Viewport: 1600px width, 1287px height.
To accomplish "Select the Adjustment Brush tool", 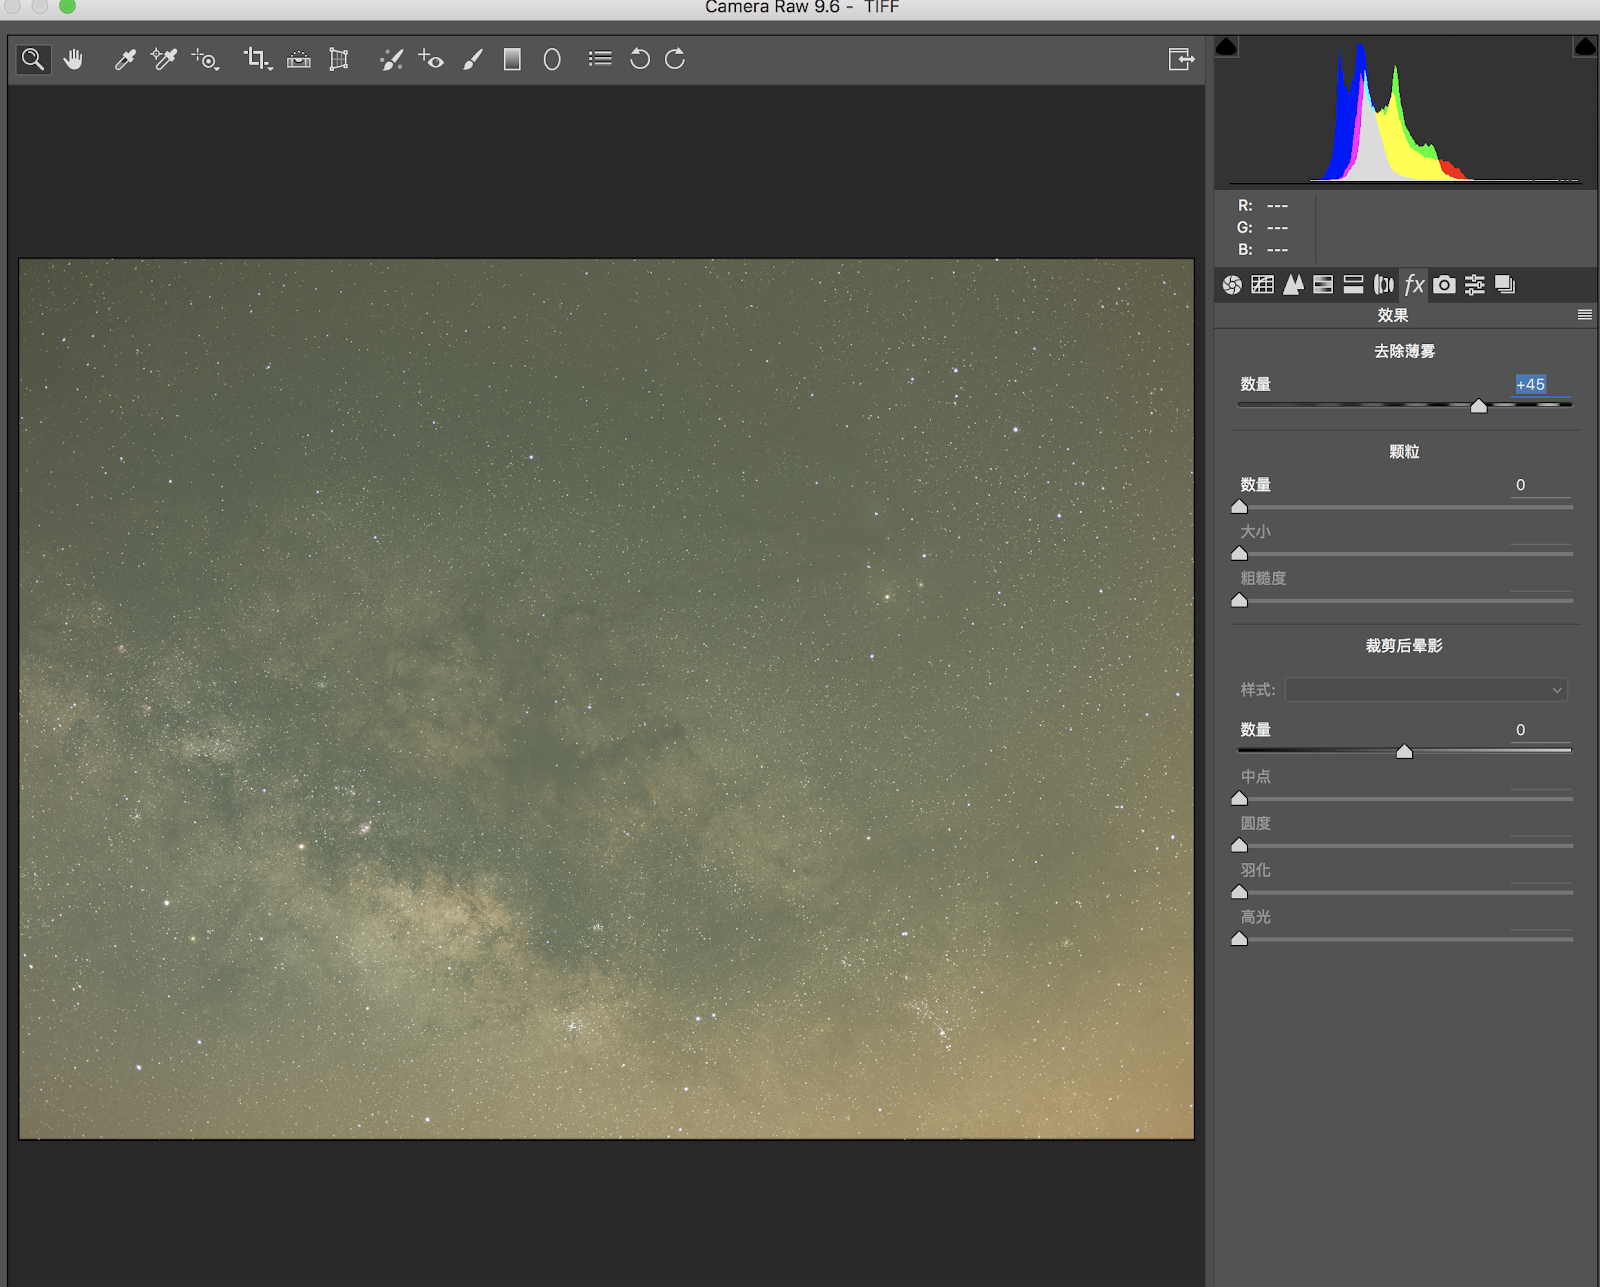I will pos(473,59).
